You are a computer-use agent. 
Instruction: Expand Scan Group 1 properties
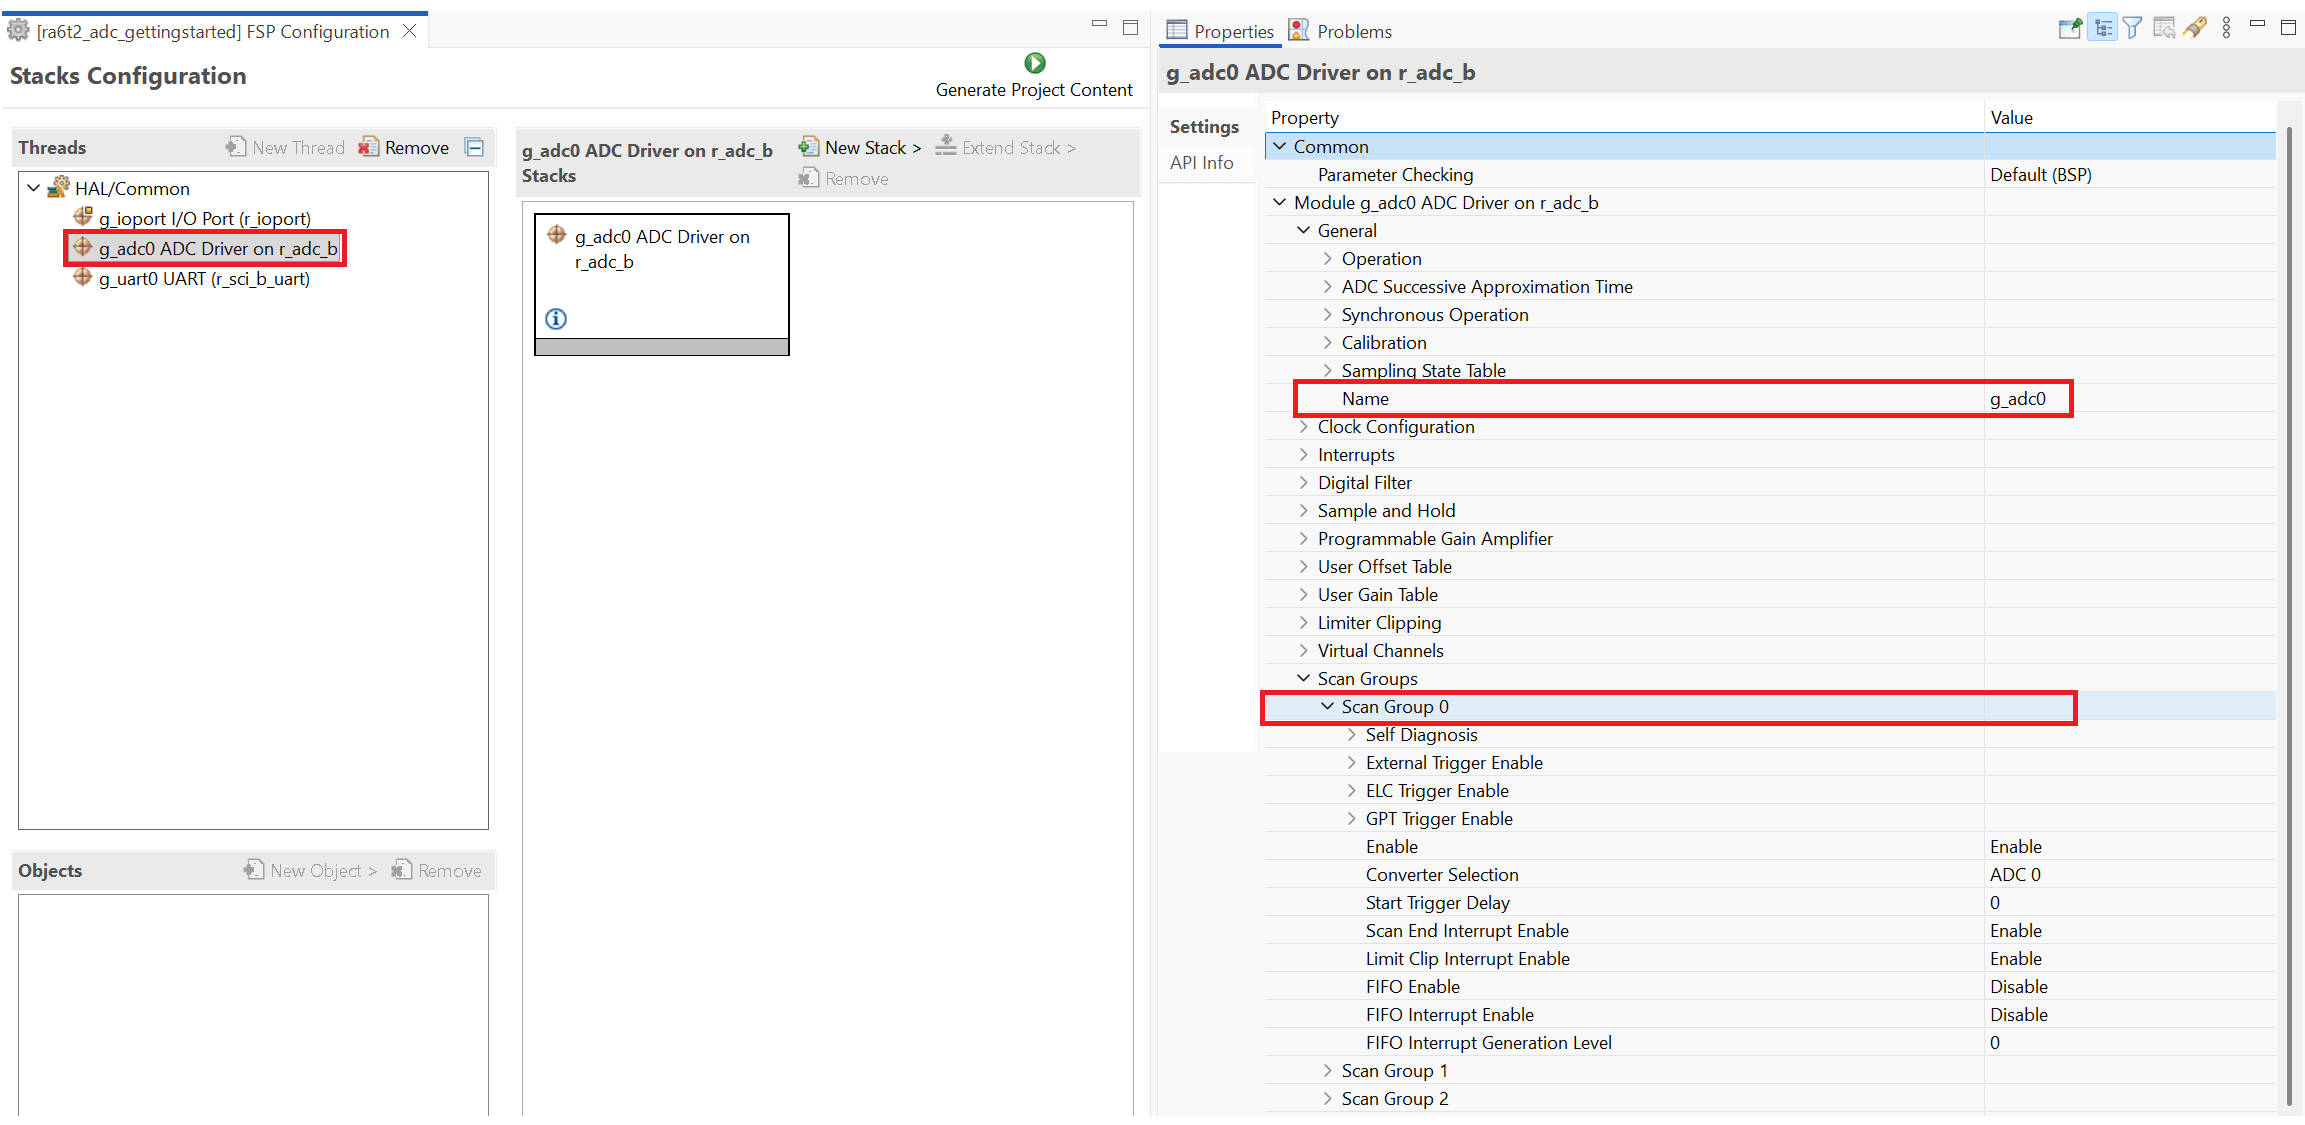click(1327, 1071)
